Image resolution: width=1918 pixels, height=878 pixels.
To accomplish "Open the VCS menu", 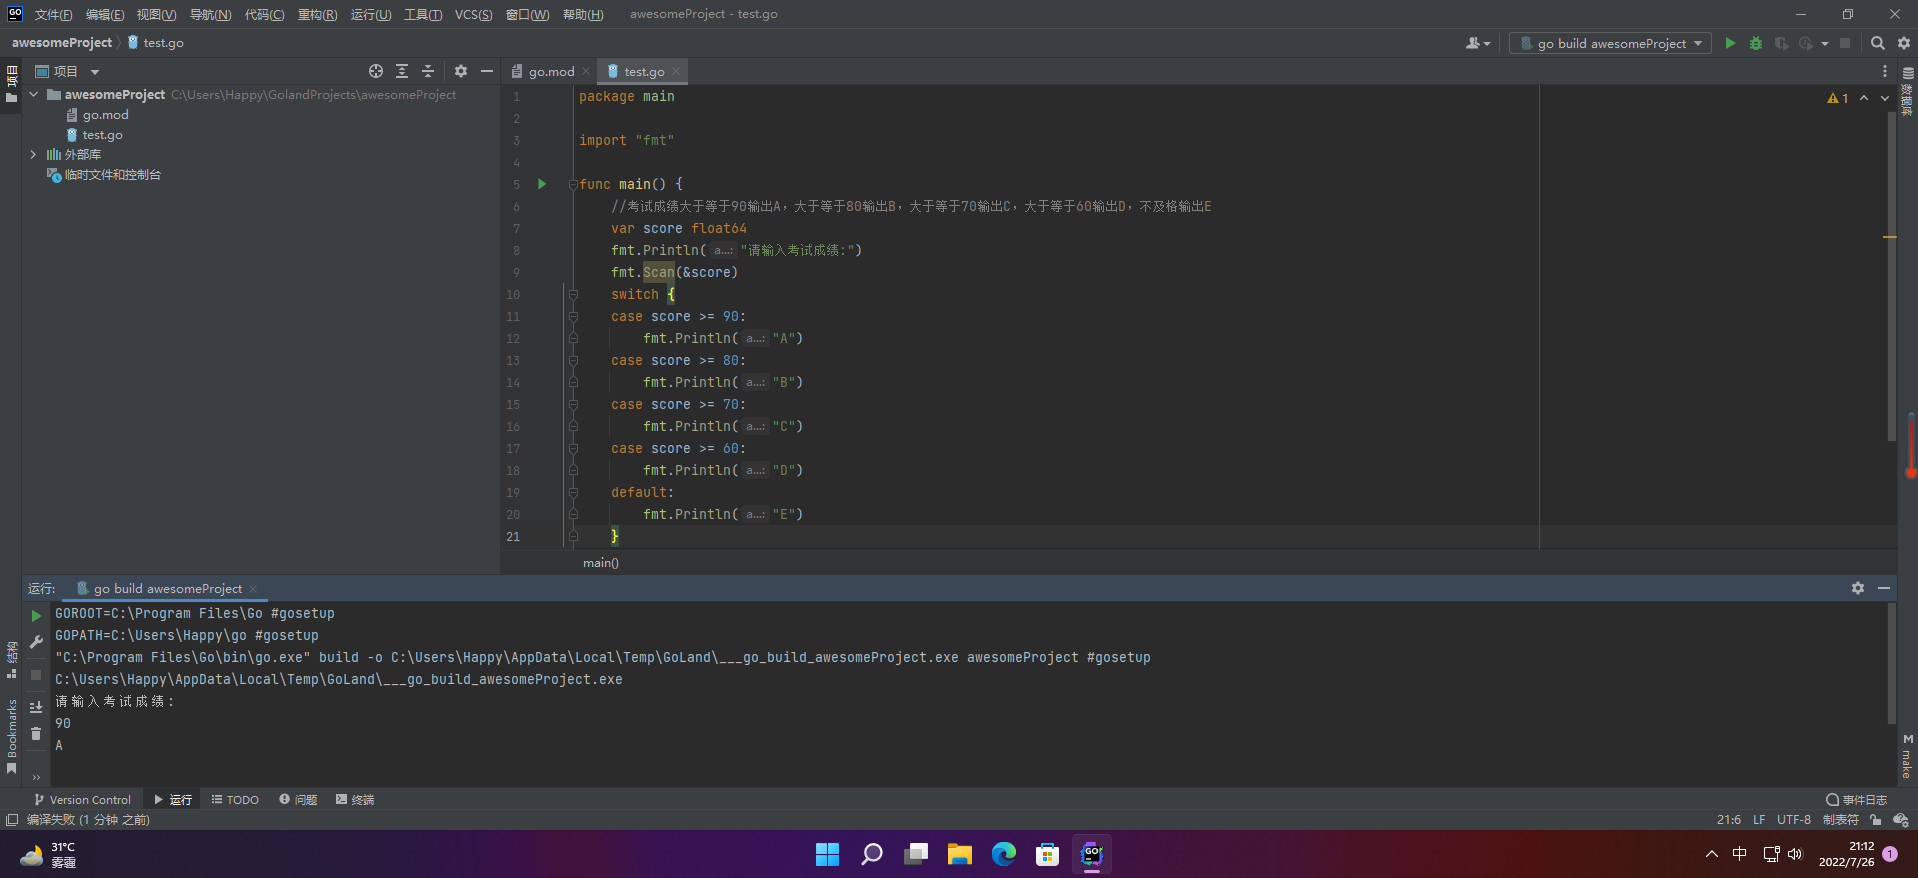I will click(473, 14).
